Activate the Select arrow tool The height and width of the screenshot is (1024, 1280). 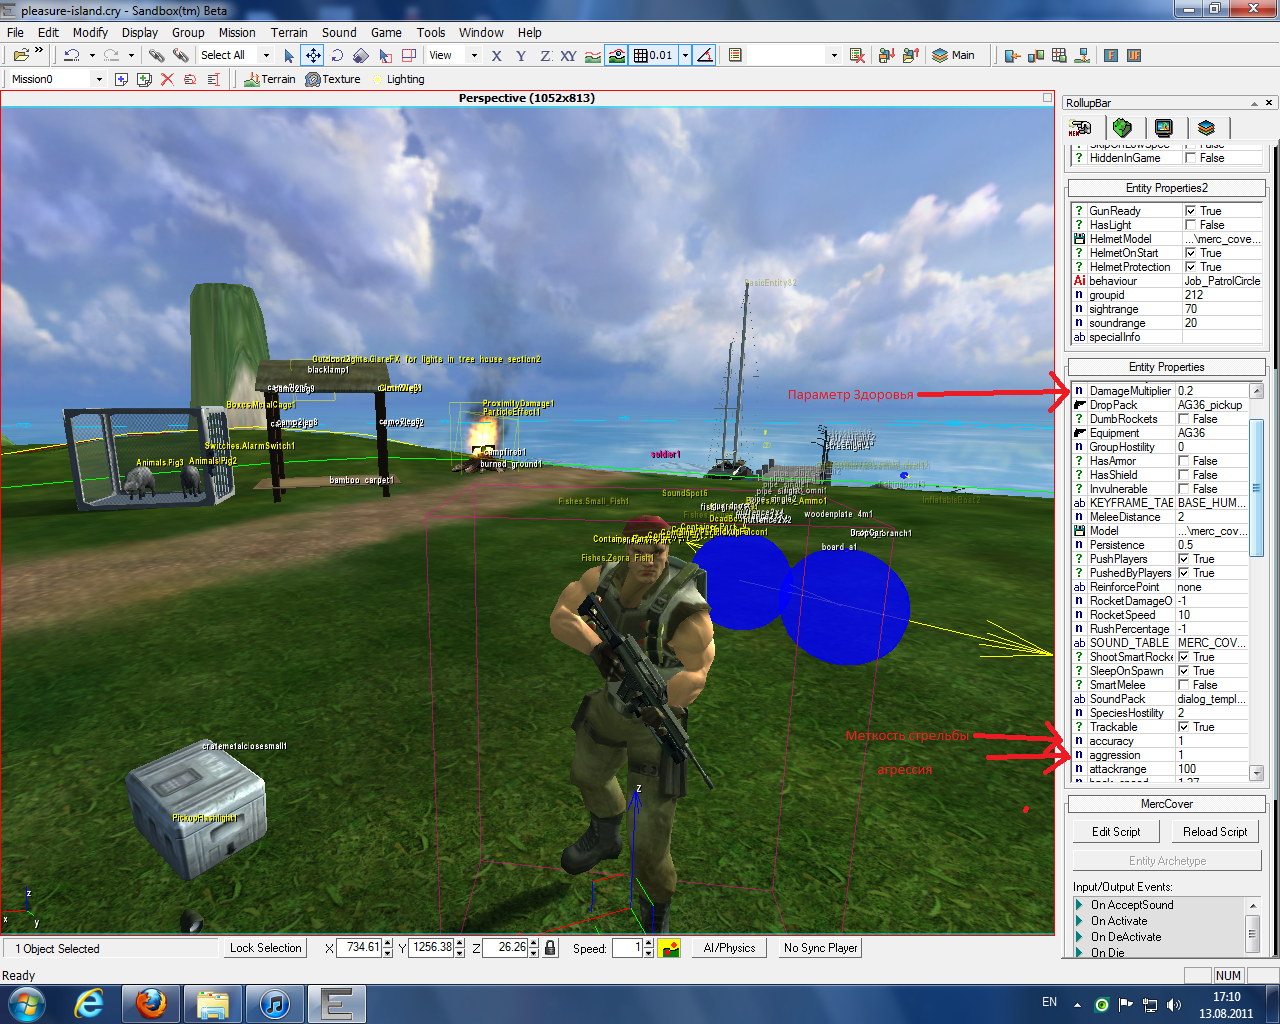click(289, 55)
